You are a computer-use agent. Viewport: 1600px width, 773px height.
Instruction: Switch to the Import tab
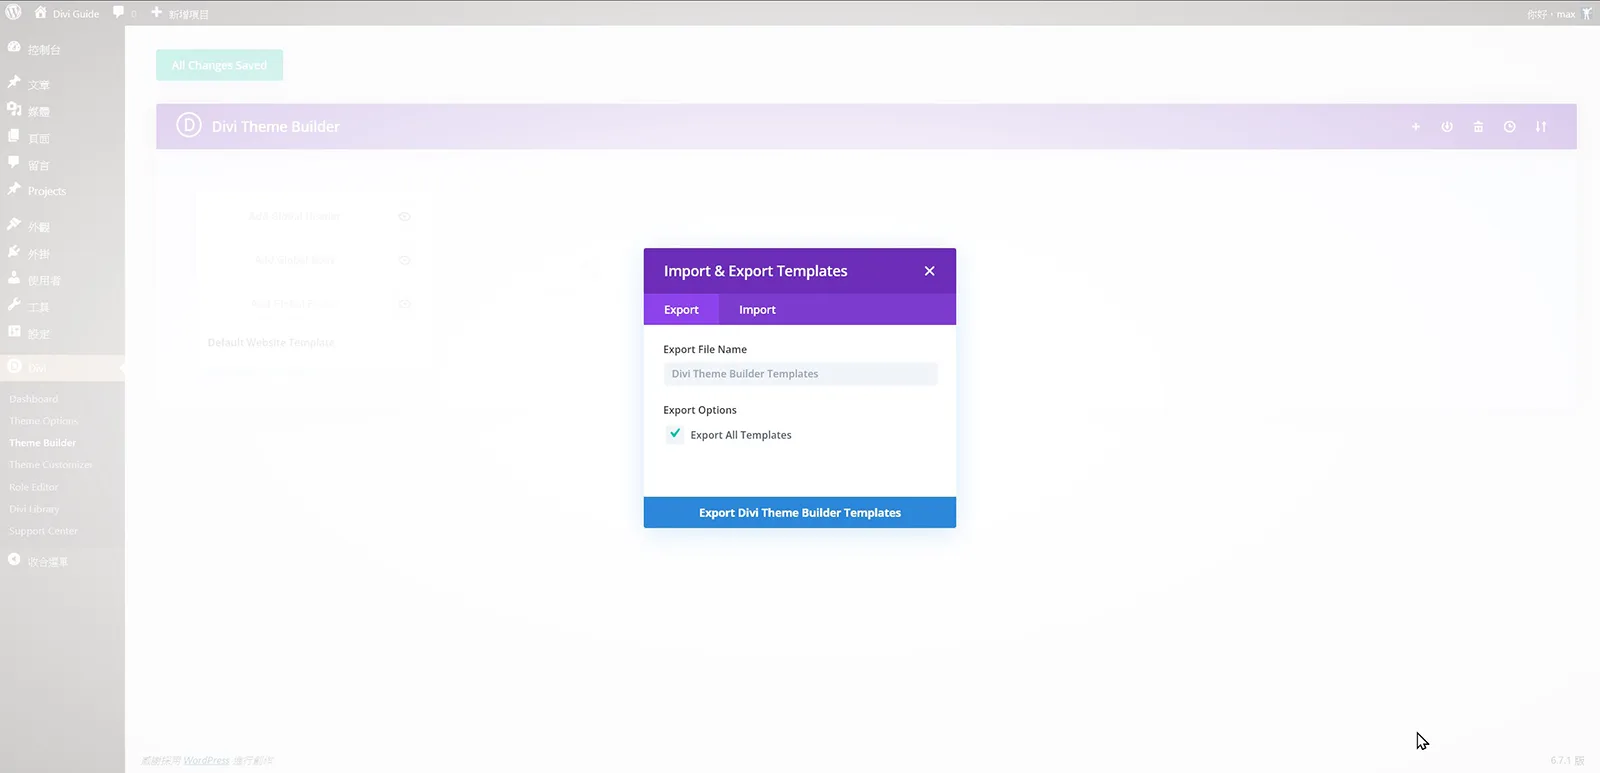(757, 309)
